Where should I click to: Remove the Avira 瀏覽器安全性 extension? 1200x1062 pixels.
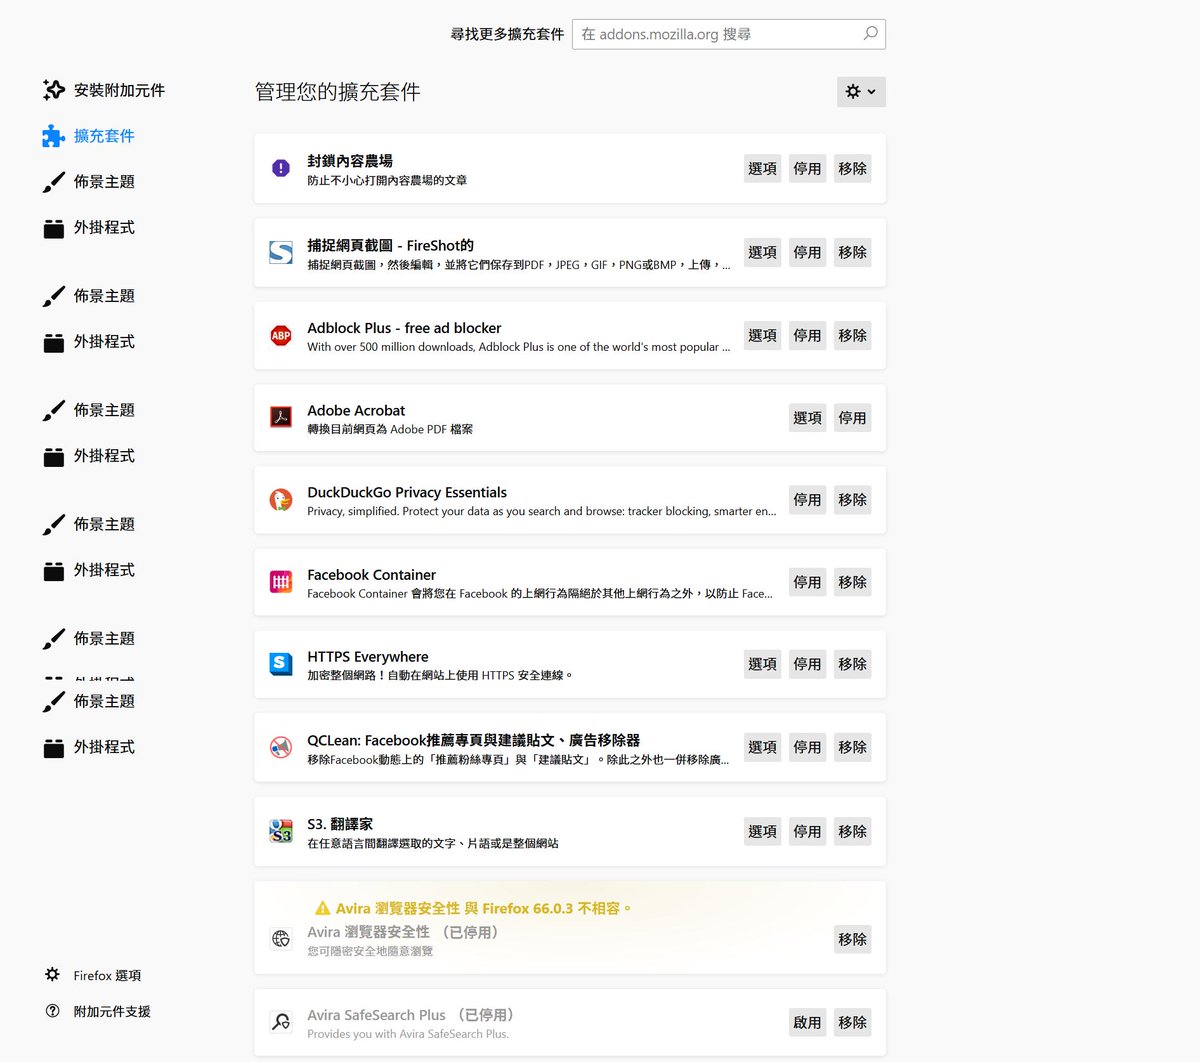(852, 939)
